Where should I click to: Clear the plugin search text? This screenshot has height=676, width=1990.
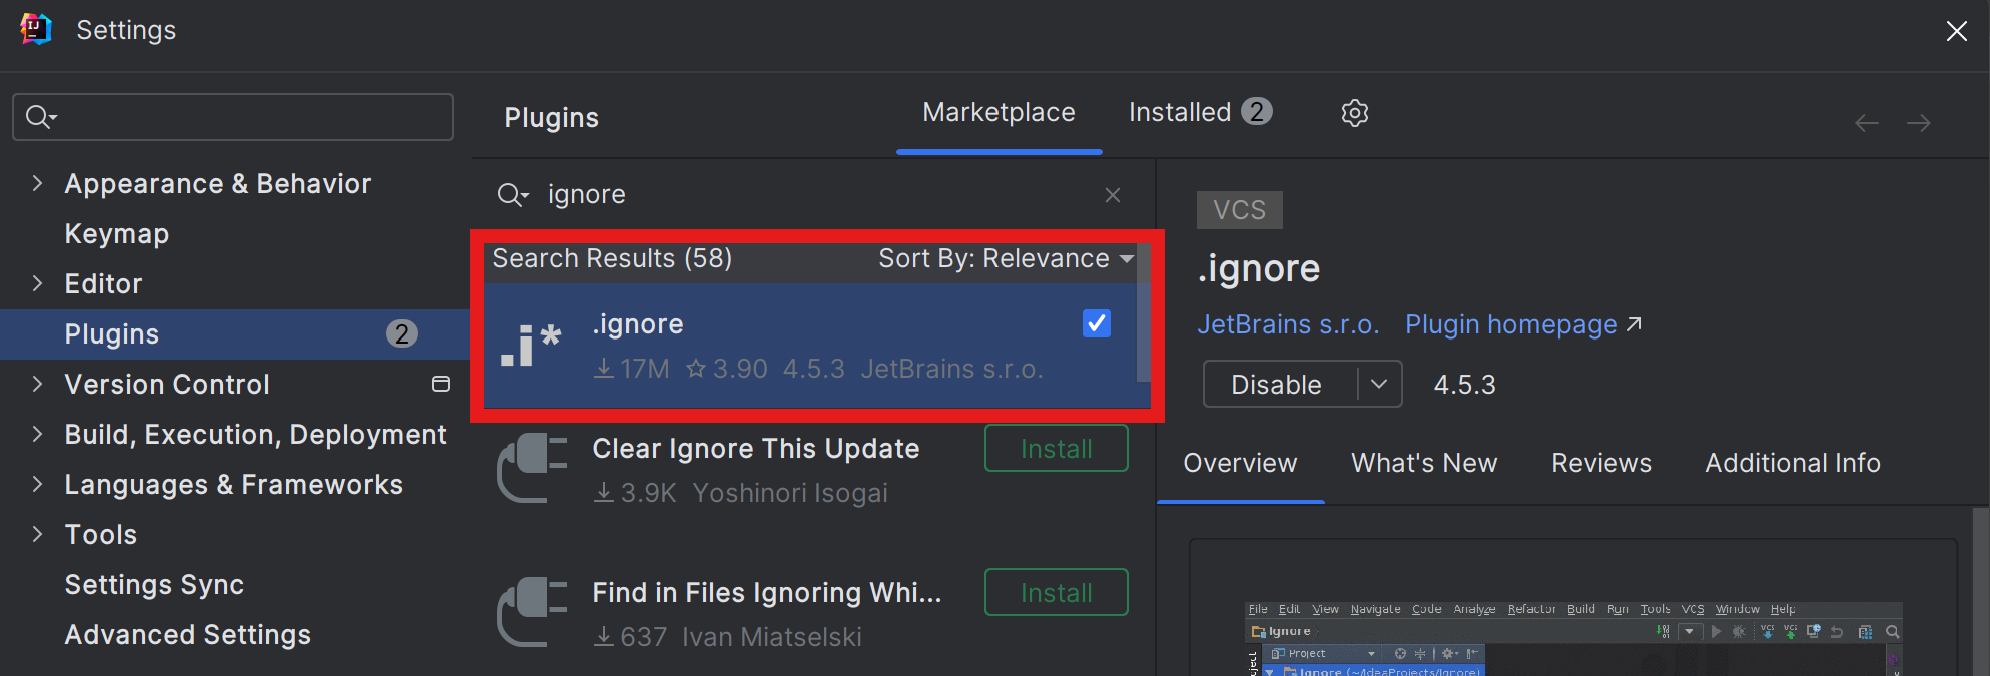(1112, 195)
